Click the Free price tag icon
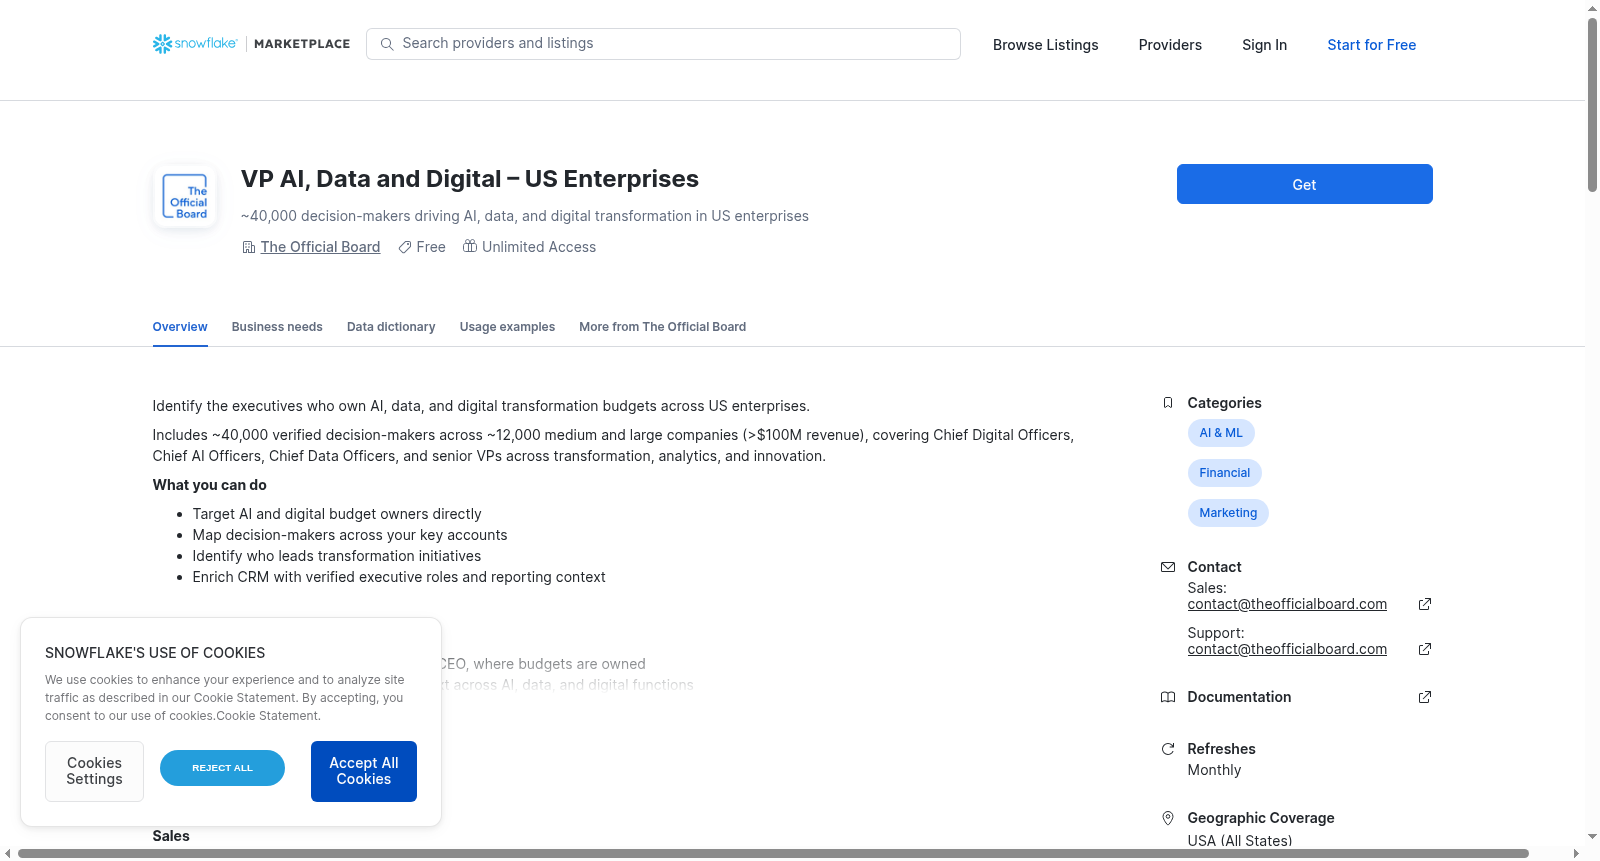Image resolution: width=1600 pixels, height=861 pixels. pyautogui.click(x=405, y=247)
